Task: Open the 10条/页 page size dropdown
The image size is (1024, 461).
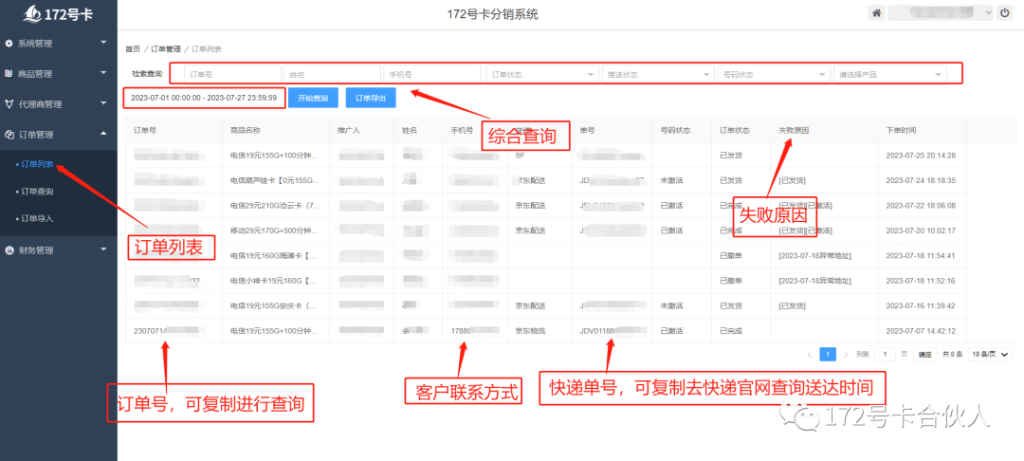Action: click(x=990, y=355)
